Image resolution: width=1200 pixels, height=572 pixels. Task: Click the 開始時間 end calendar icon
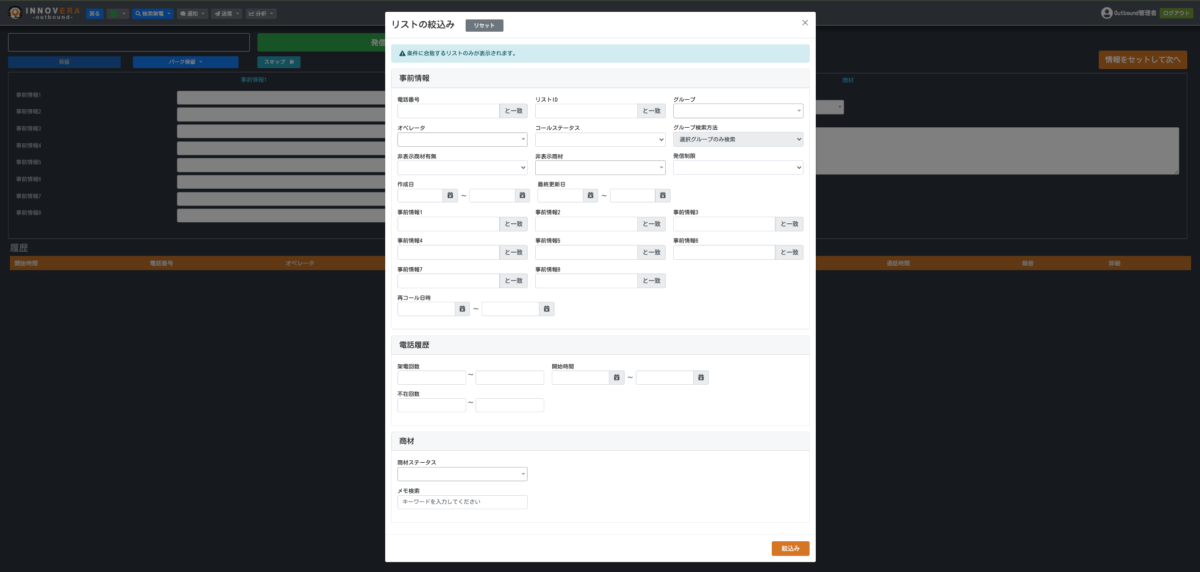tap(701, 378)
